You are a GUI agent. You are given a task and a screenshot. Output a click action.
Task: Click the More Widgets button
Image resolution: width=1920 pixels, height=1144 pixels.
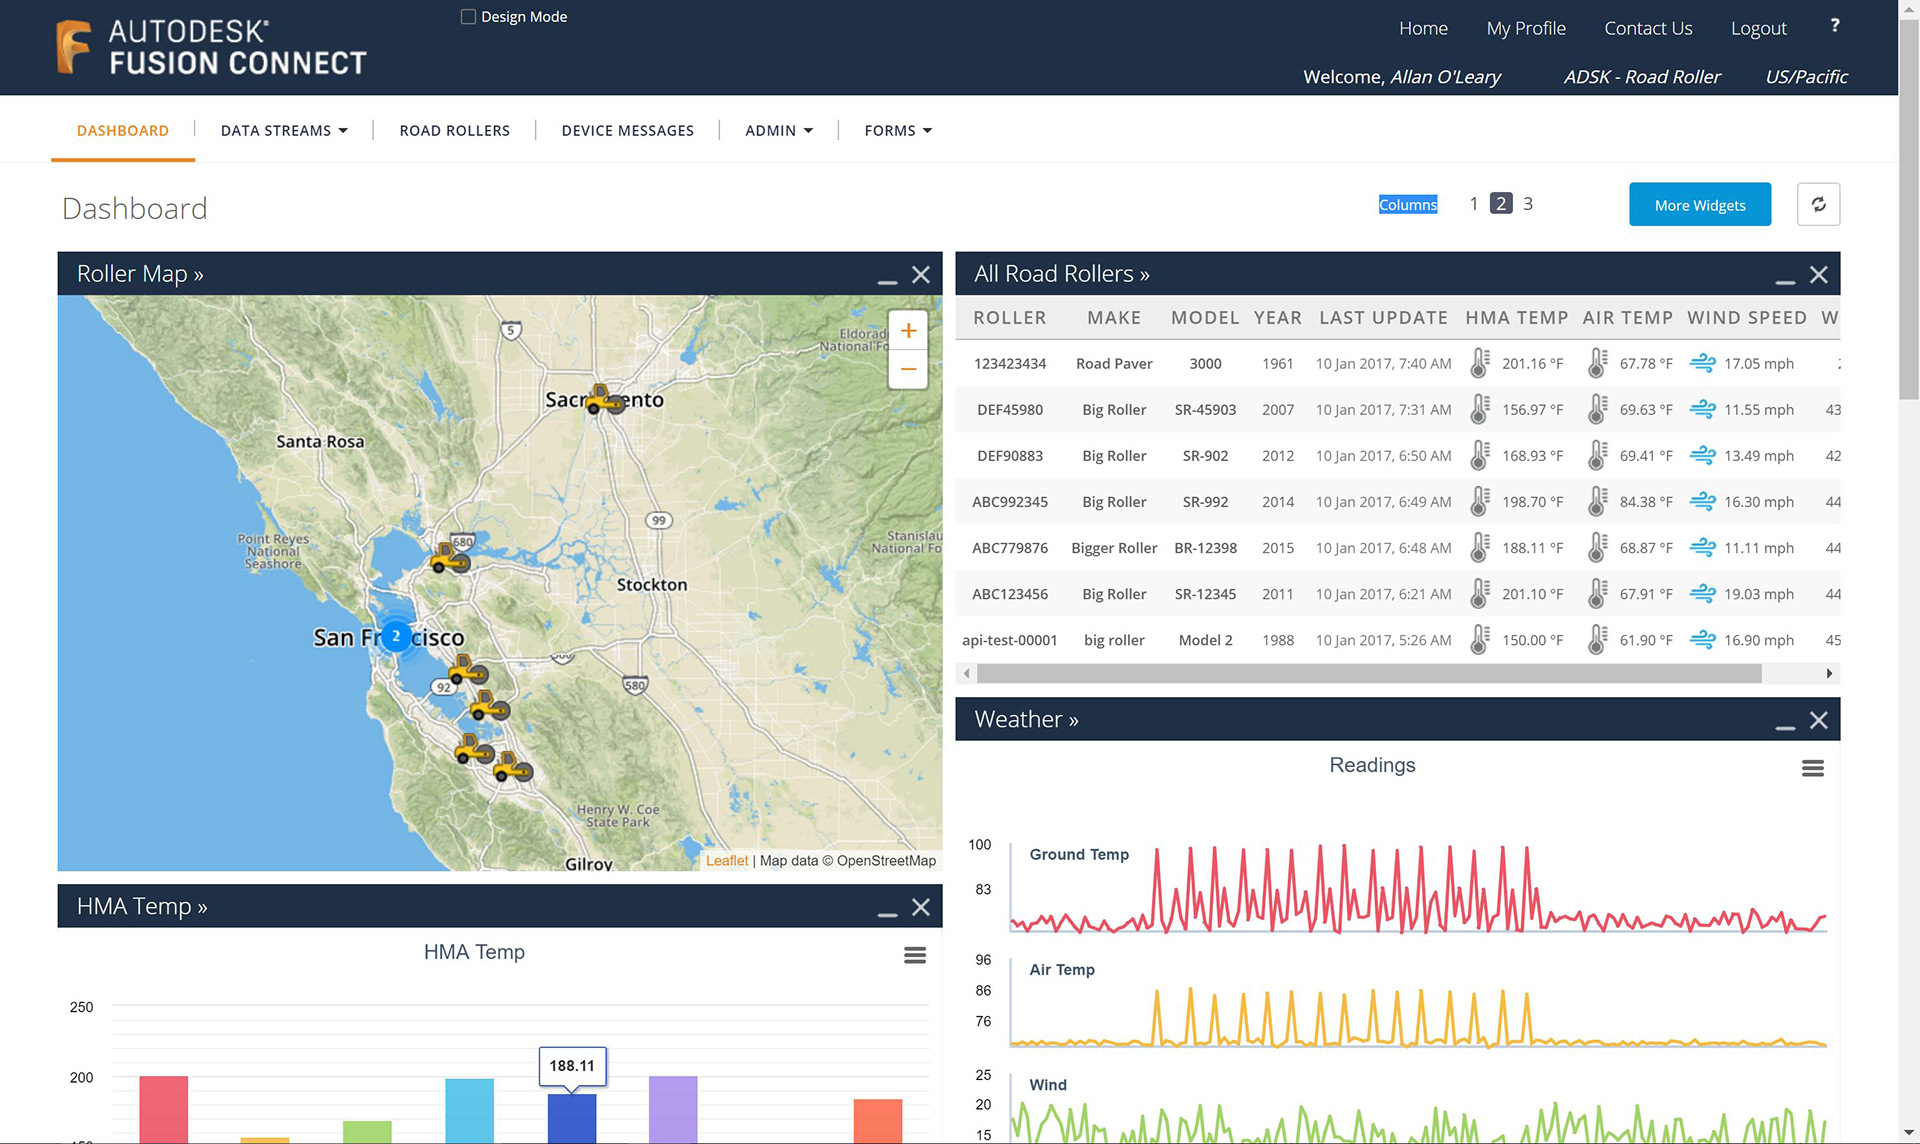click(1699, 205)
